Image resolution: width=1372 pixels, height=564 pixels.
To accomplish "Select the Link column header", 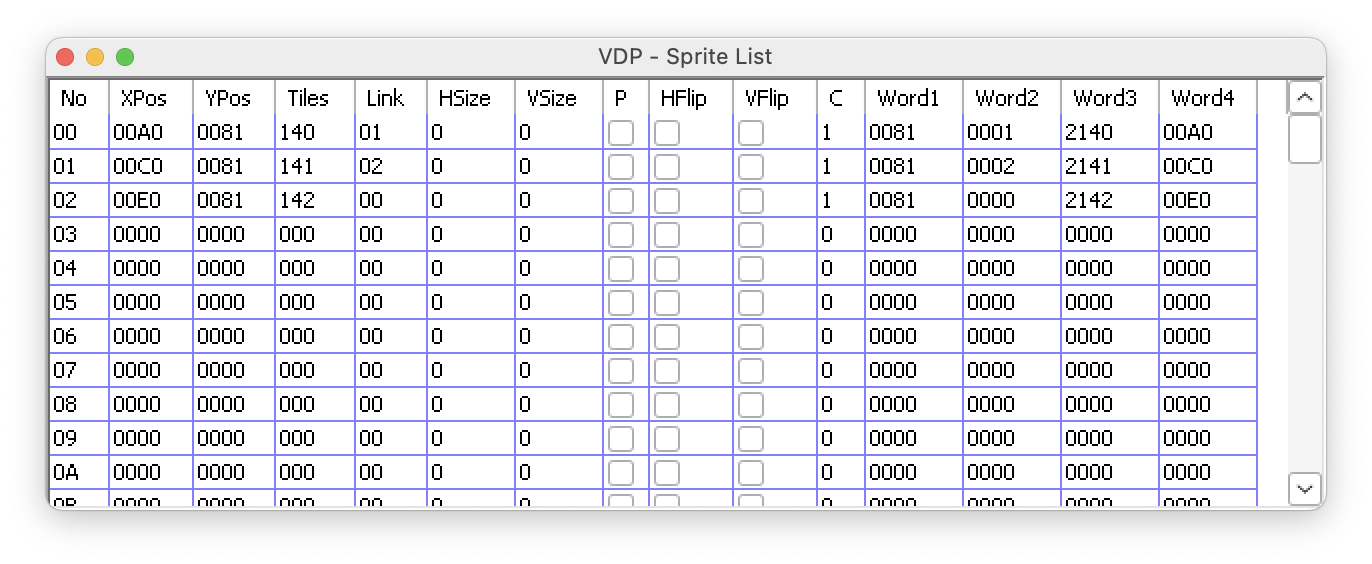I will tap(385, 98).
